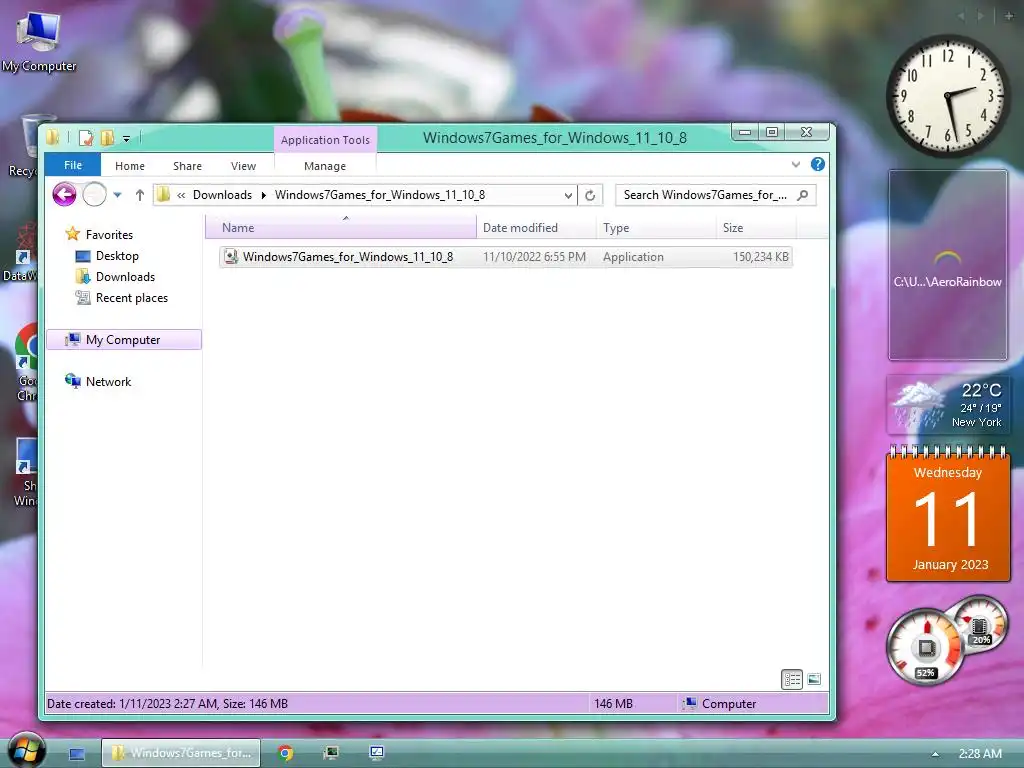
Task: Select My Computer in navigation pane
Action: click(x=124, y=340)
